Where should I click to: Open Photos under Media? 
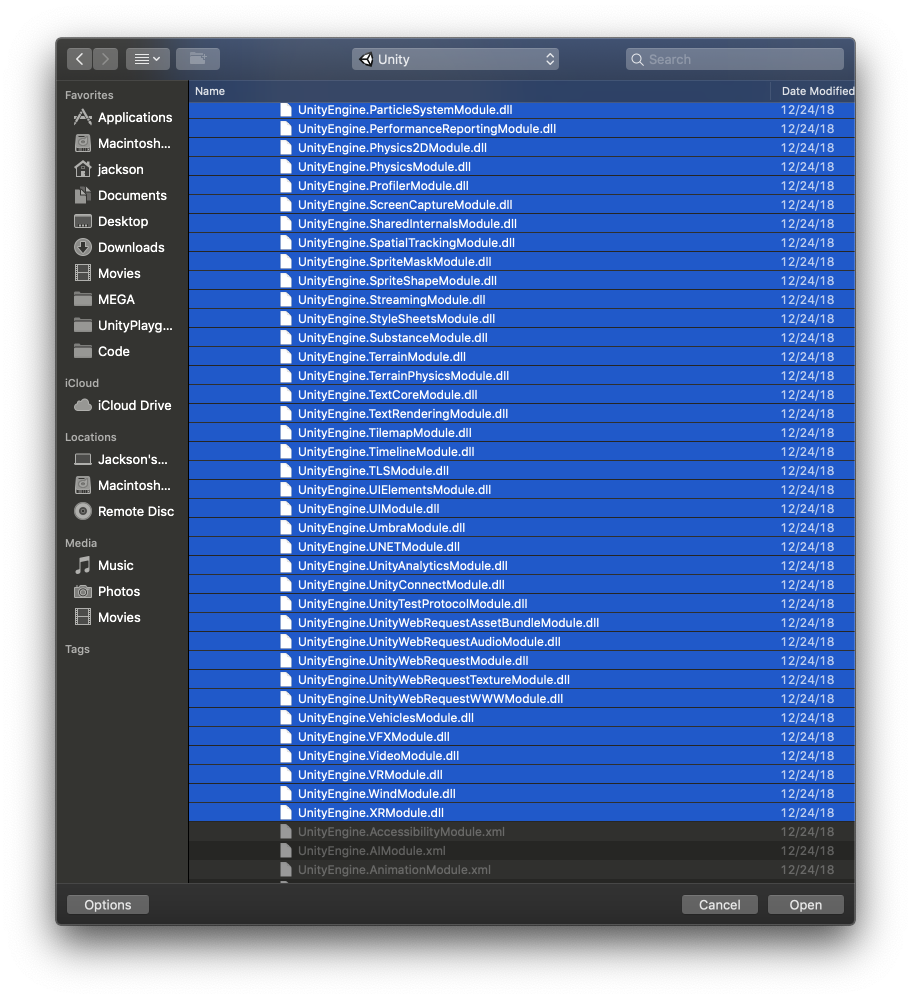coord(123,592)
